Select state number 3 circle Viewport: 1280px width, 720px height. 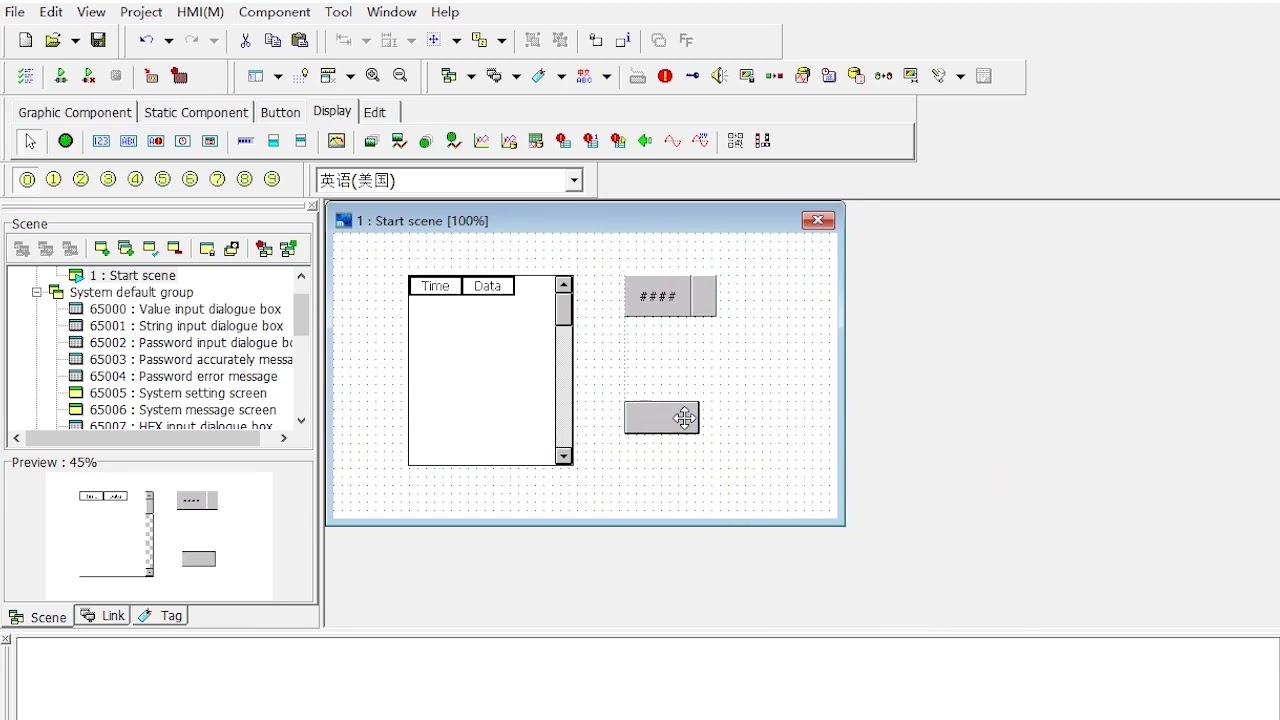[108, 179]
